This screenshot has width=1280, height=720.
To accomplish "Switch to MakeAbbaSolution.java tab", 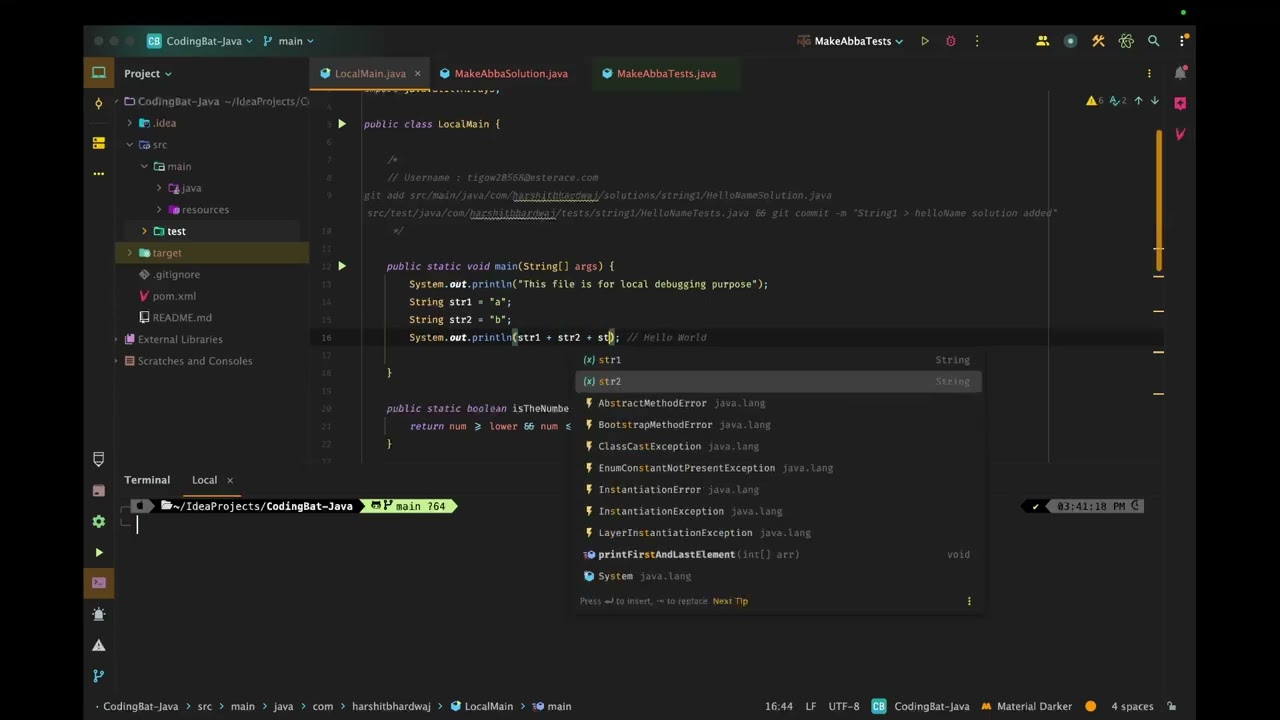I will (x=503, y=73).
